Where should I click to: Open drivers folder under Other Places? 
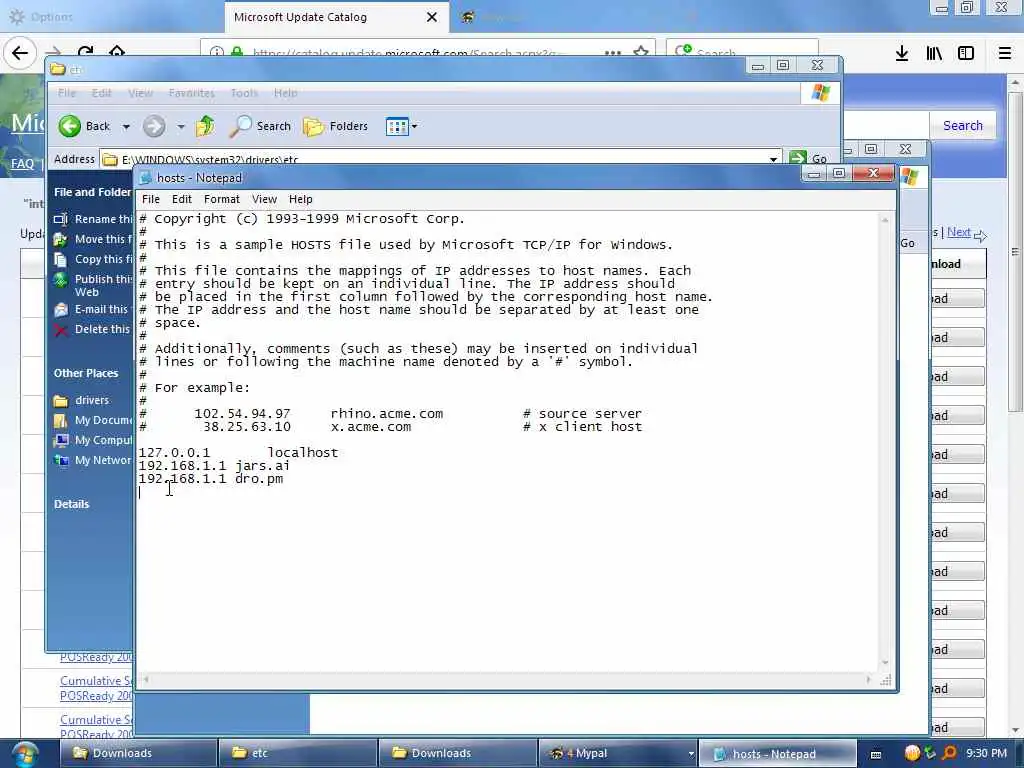82,400
